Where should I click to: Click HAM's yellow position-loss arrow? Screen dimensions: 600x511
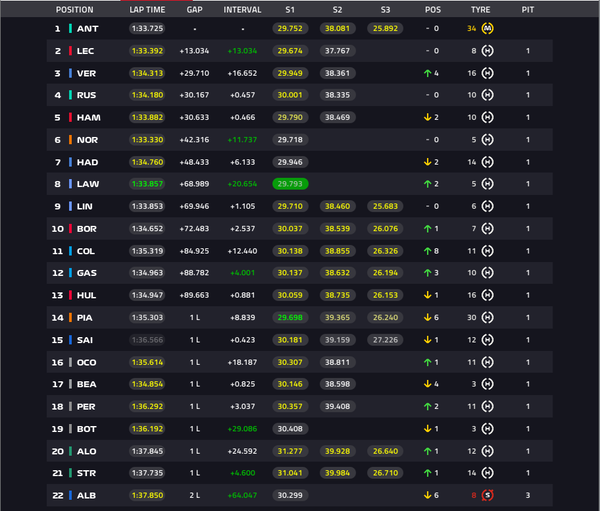coord(427,117)
